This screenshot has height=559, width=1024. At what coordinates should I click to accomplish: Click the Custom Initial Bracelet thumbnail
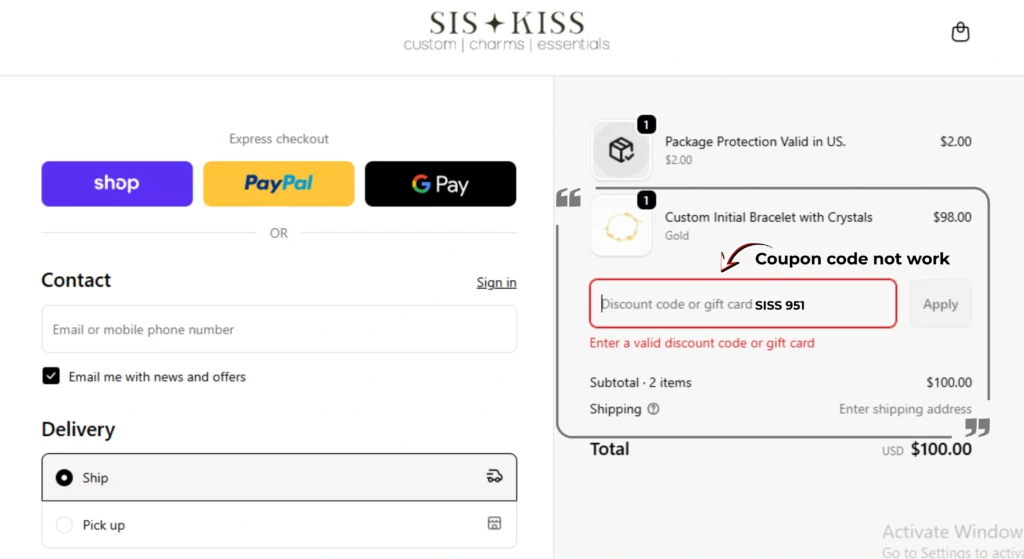(621, 226)
